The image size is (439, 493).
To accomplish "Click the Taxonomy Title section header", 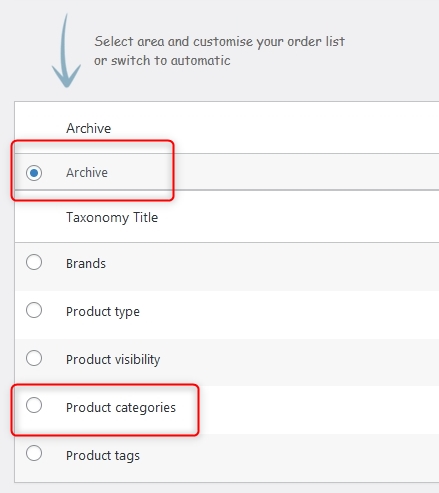I will pos(112,218).
